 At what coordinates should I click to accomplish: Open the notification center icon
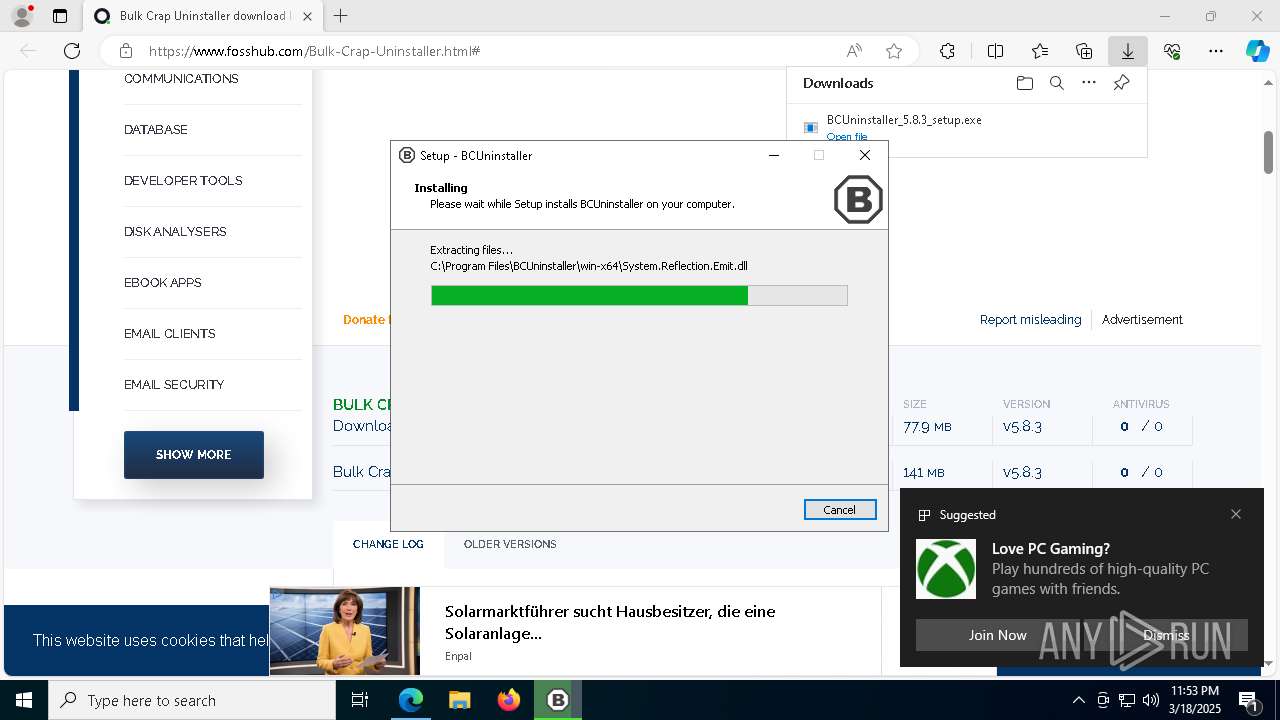1249,700
